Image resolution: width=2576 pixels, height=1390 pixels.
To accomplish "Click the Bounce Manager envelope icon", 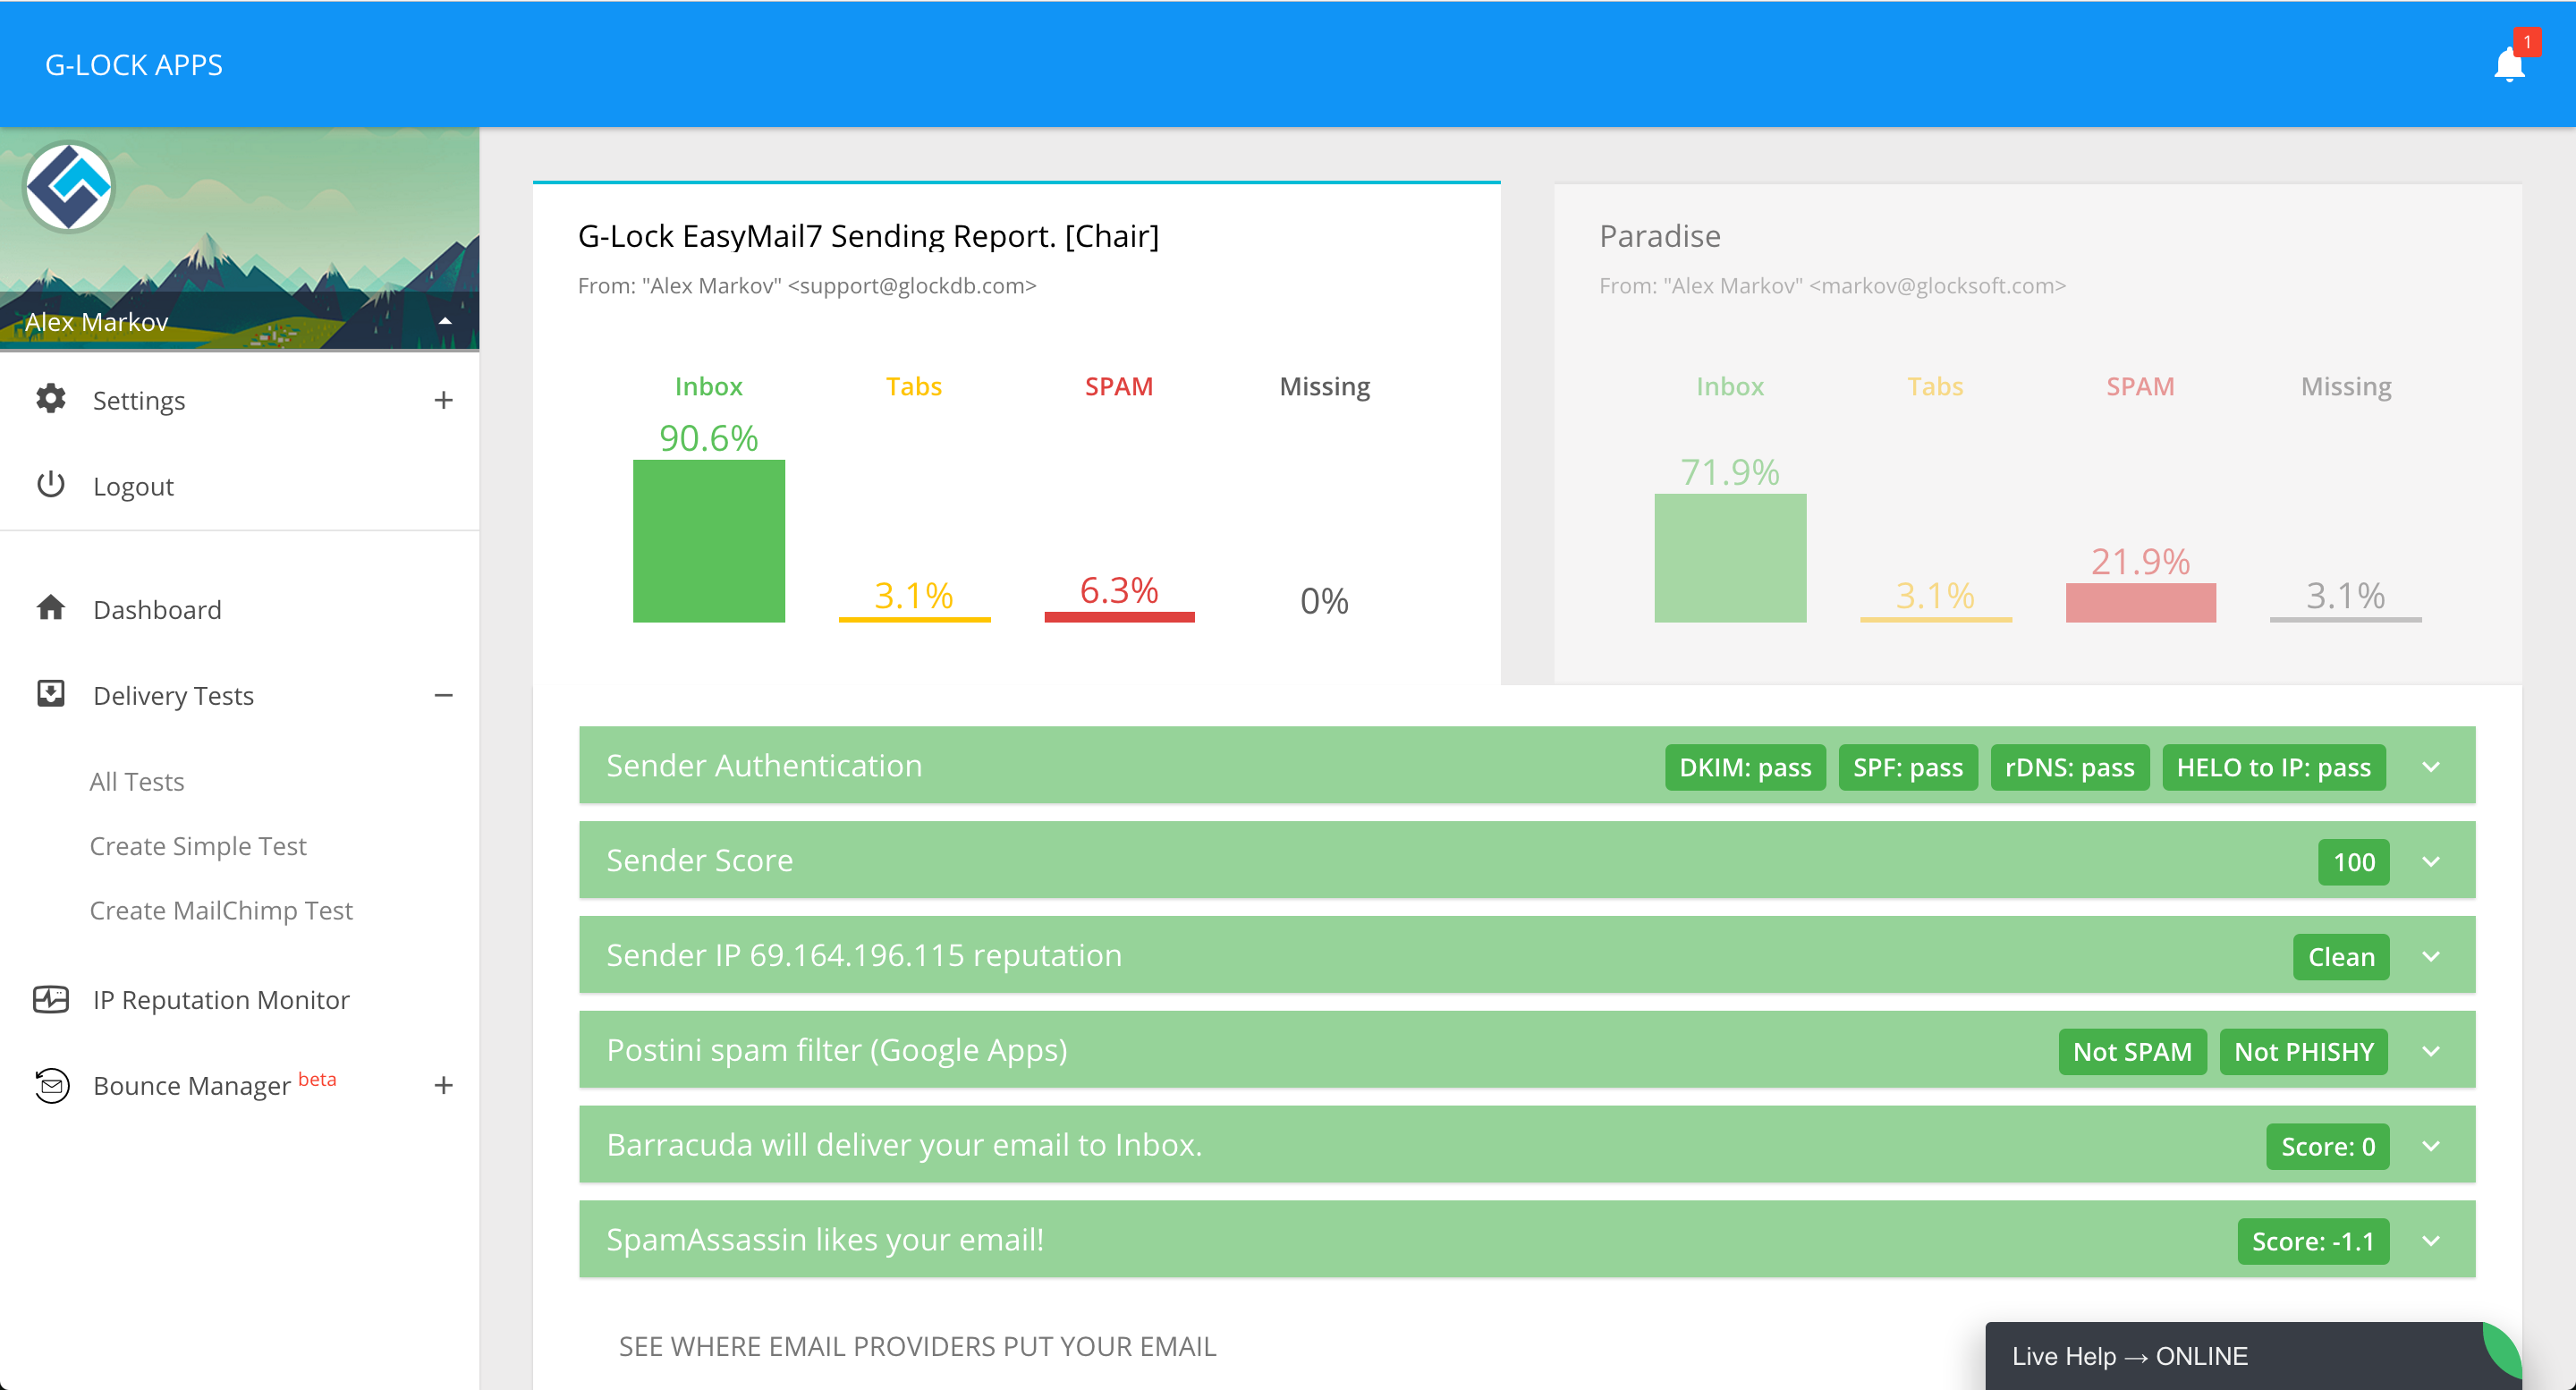I will pos(50,1085).
